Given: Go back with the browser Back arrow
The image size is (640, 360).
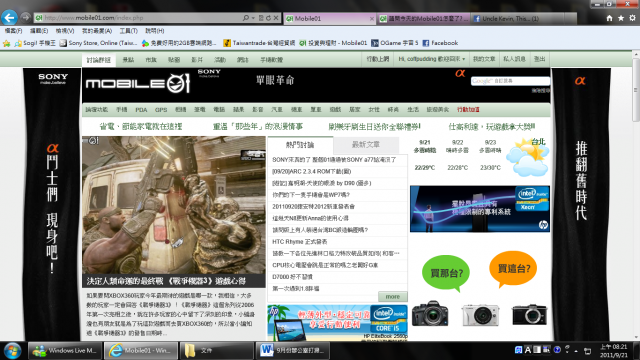Looking at the screenshot, I should click(9, 18).
